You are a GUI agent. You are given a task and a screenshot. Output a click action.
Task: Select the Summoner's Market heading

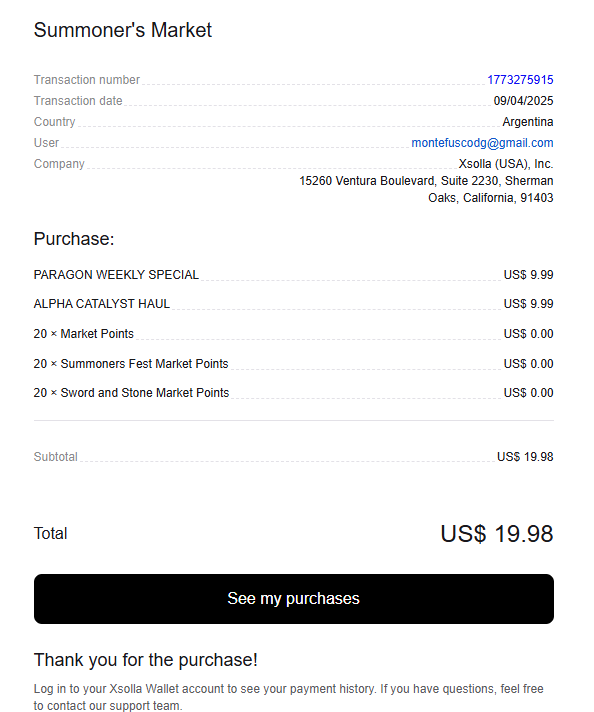point(123,30)
